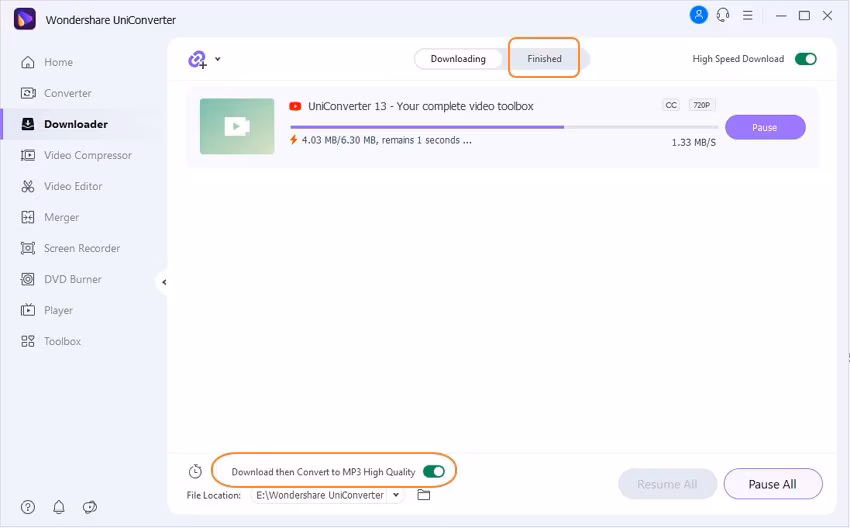
Task: Switch to the Finished tab
Action: [x=544, y=59]
